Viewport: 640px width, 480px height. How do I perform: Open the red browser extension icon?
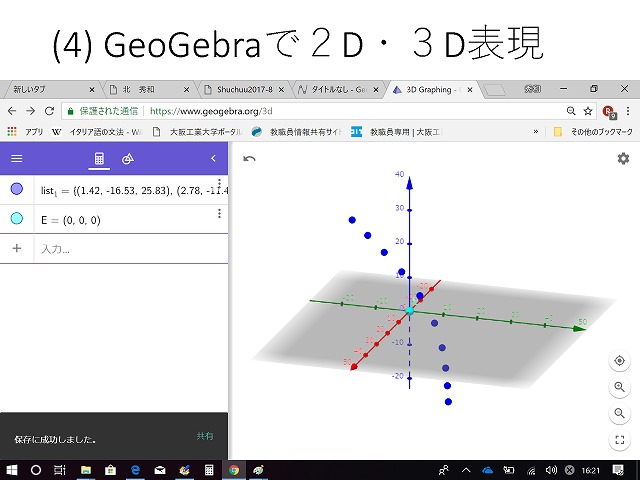click(609, 111)
